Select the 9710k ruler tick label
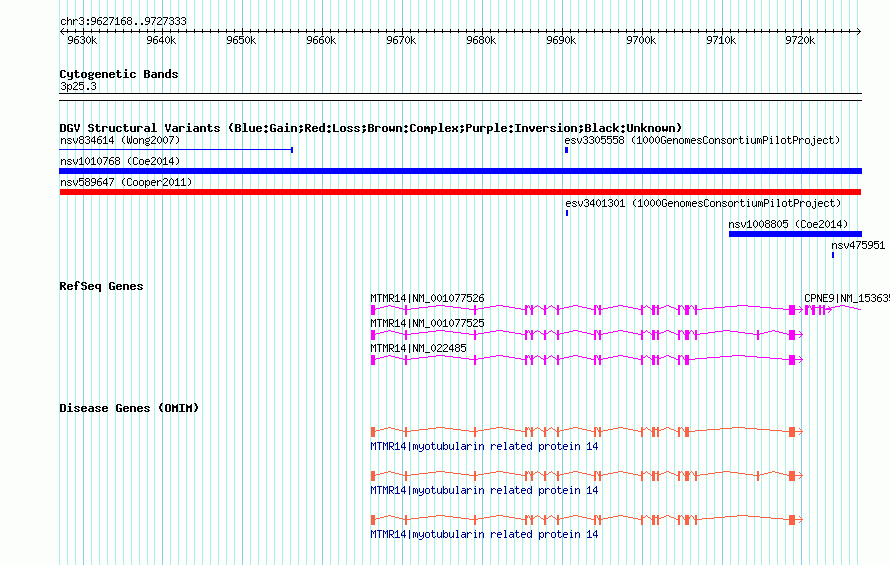Screen dimensions: 890x565 coord(721,40)
